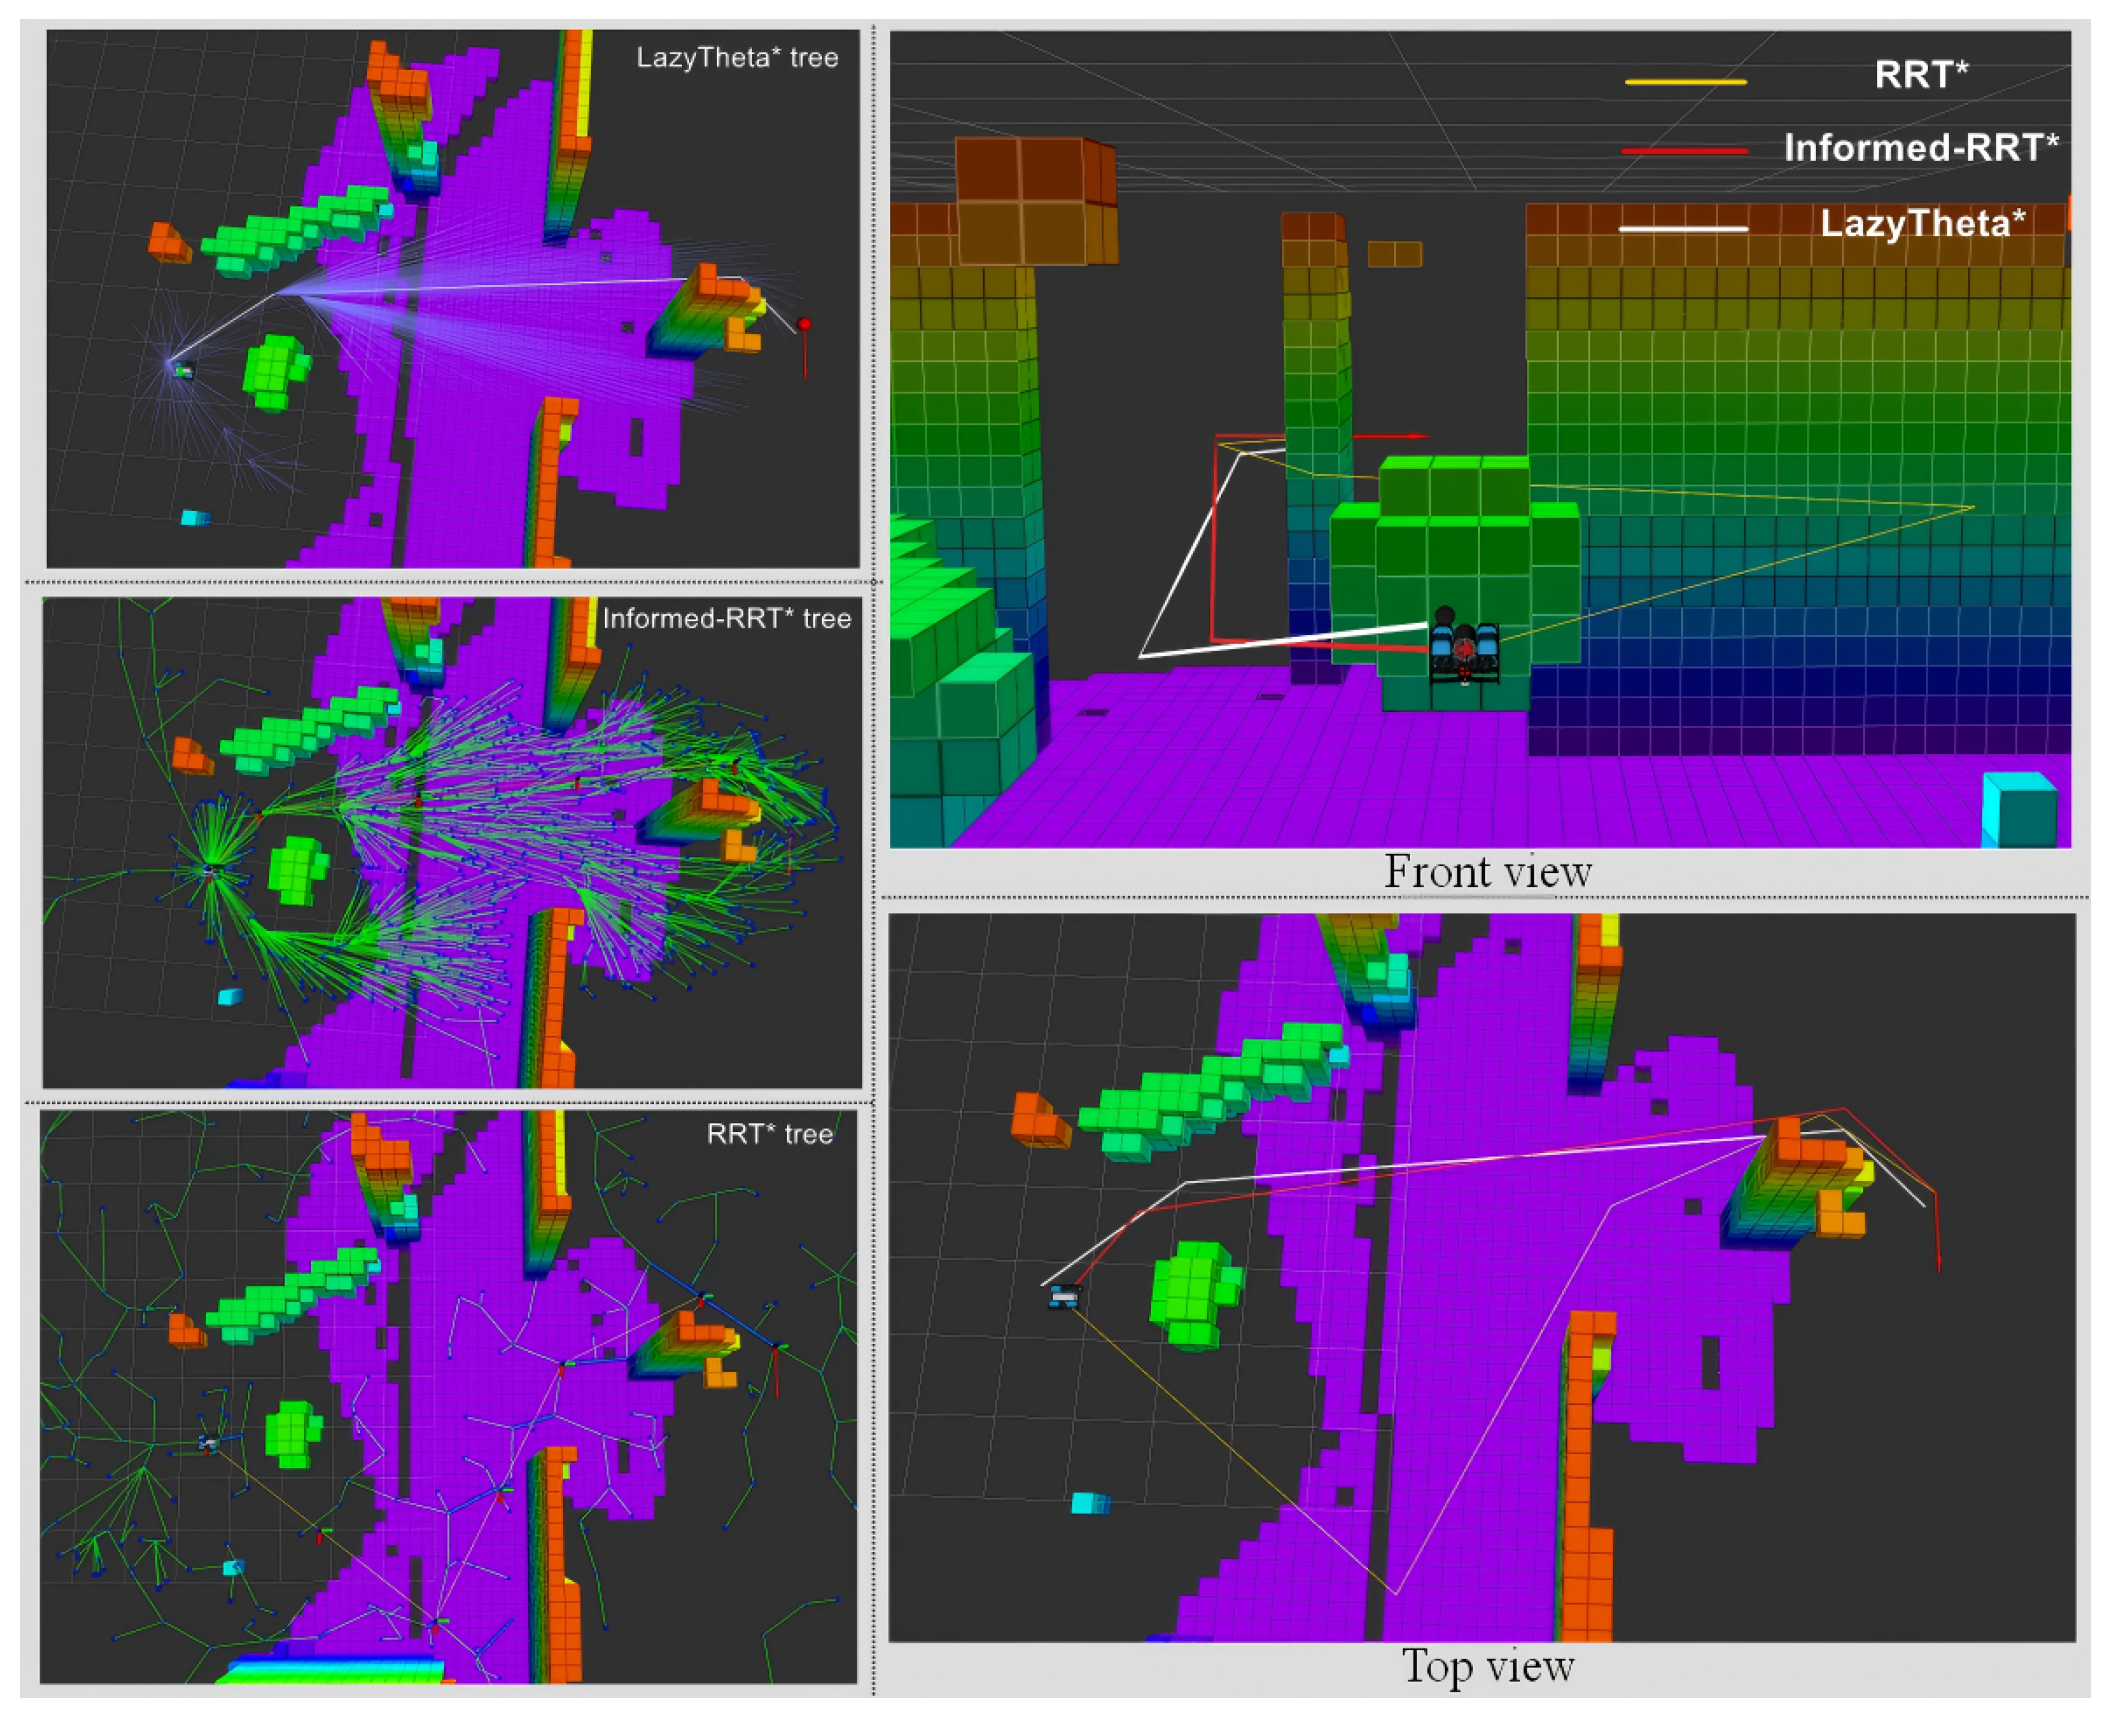This screenshot has height=1717, width=2111.
Task: Click the red Informed-RRT* legend line
Action: pyautogui.click(x=1685, y=151)
